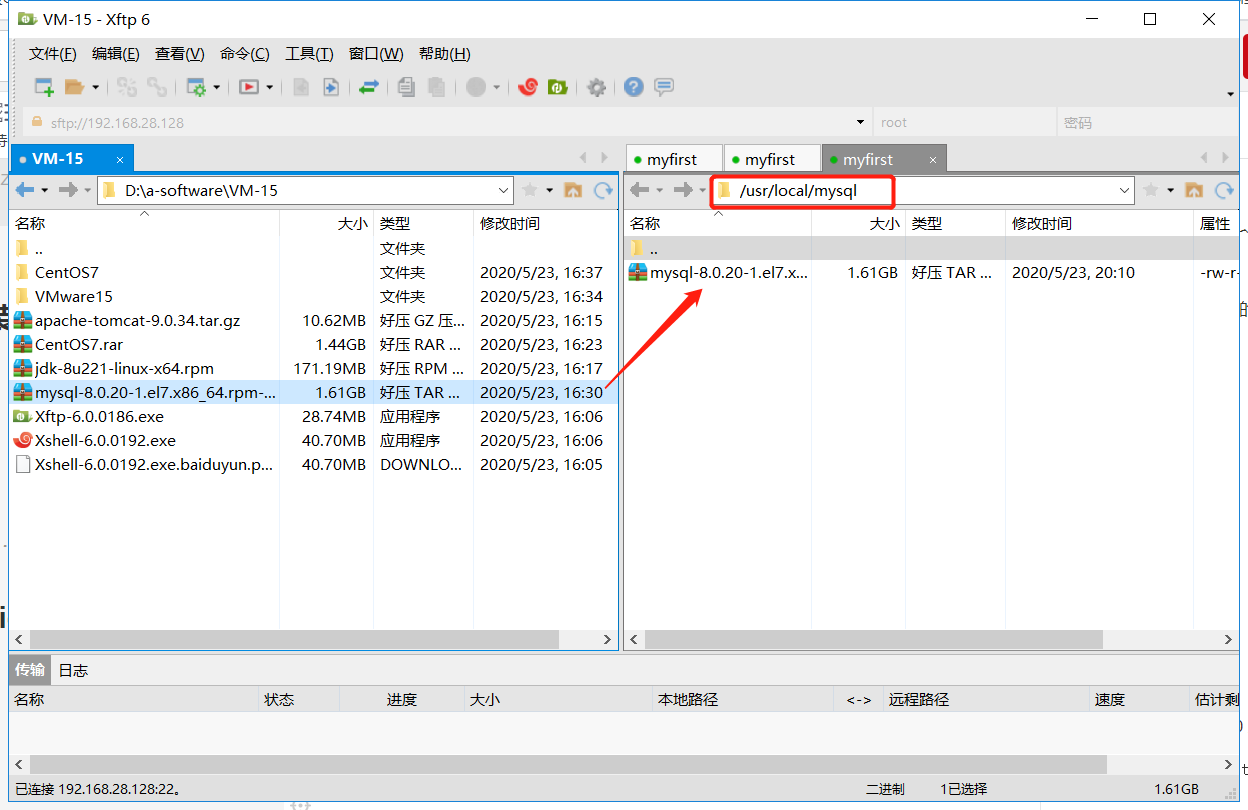Select the VMware15 folder
The width and height of the screenshot is (1248, 810).
point(73,296)
